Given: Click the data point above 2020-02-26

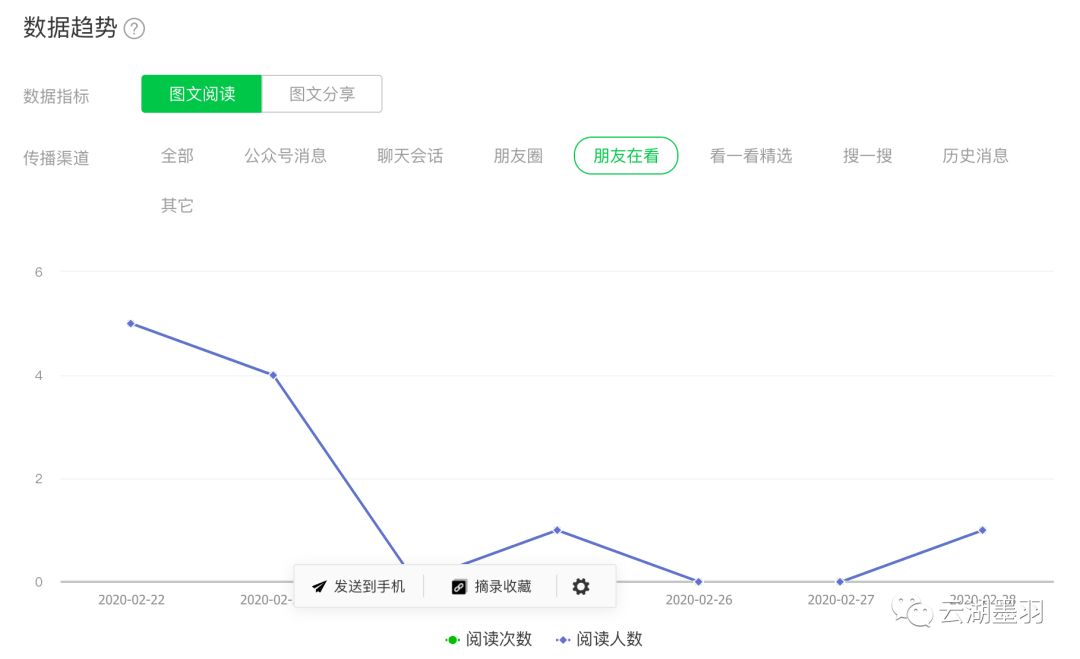Looking at the screenshot, I should click(x=697, y=580).
